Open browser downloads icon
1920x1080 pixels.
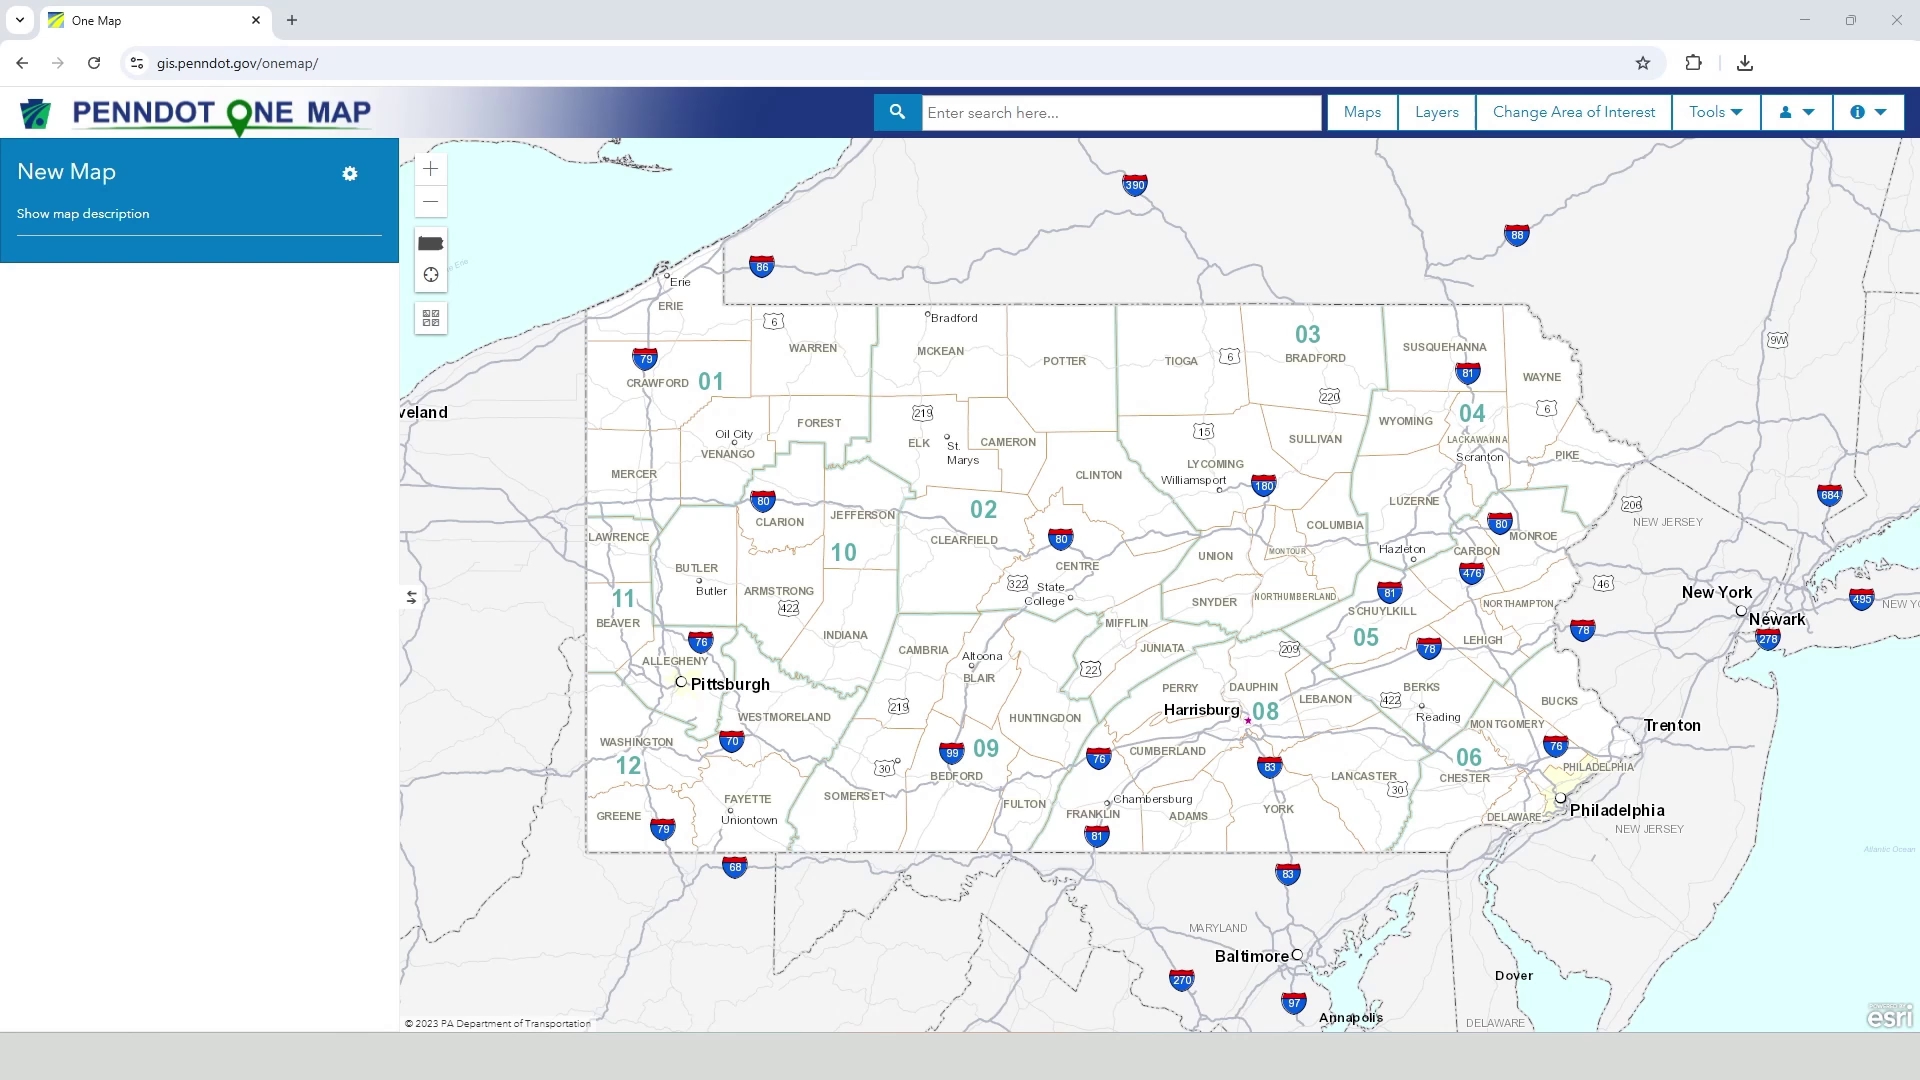[x=1744, y=63]
